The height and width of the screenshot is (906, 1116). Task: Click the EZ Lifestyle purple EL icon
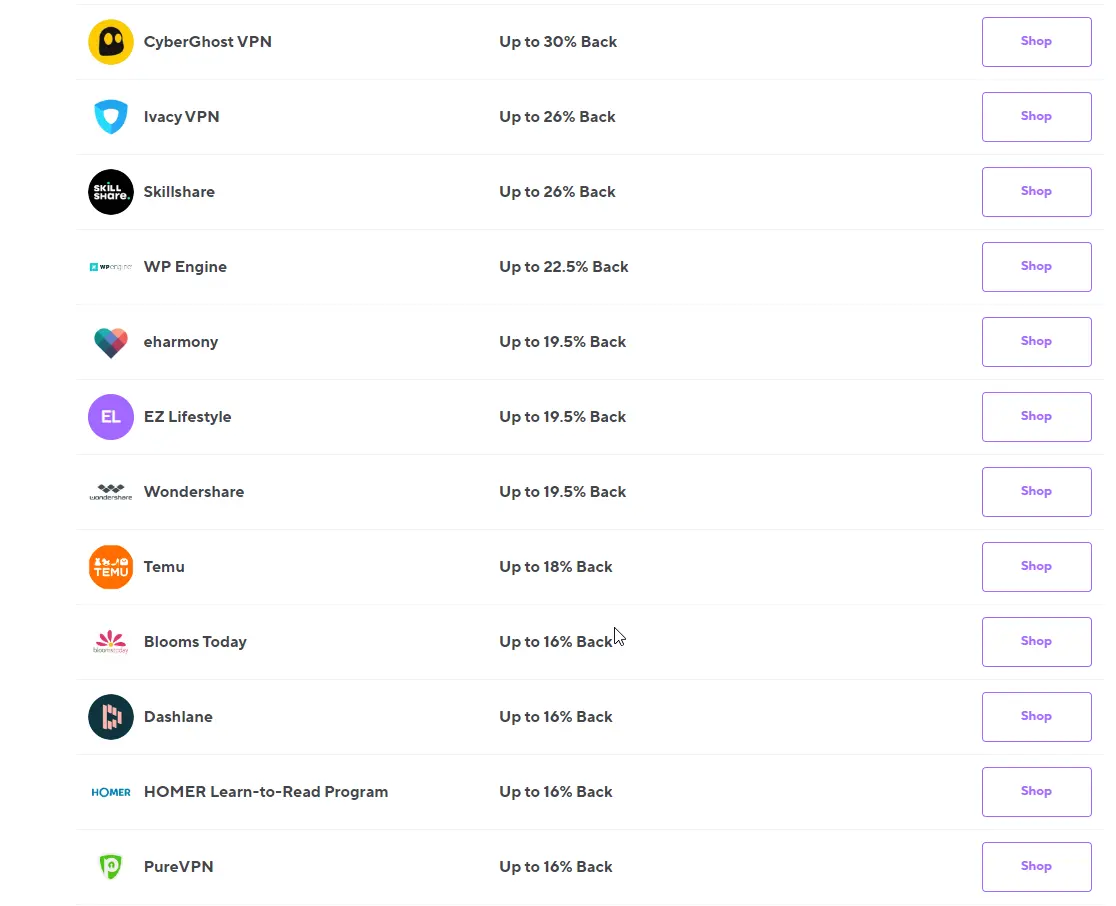(x=110, y=417)
